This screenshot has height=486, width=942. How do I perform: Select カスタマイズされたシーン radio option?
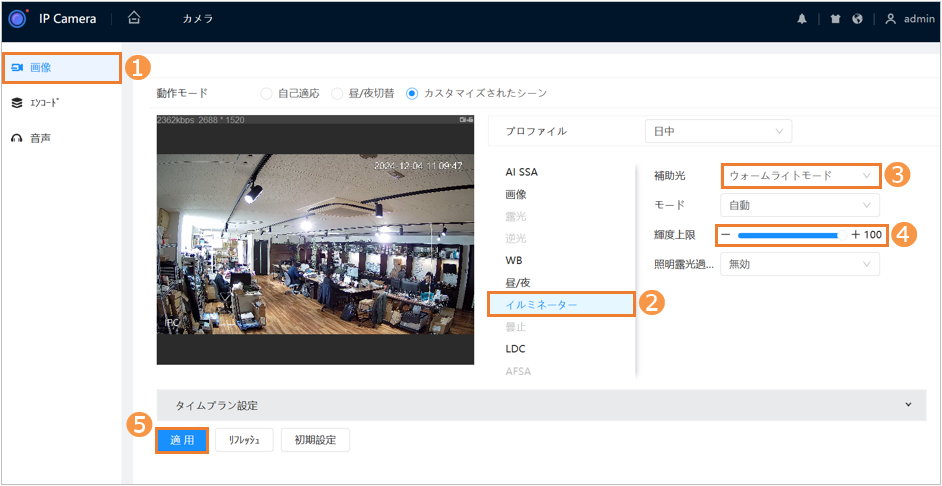click(x=412, y=93)
